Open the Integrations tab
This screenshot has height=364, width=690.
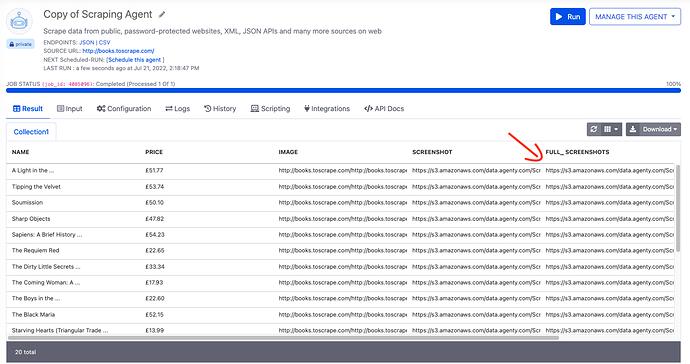(327, 109)
